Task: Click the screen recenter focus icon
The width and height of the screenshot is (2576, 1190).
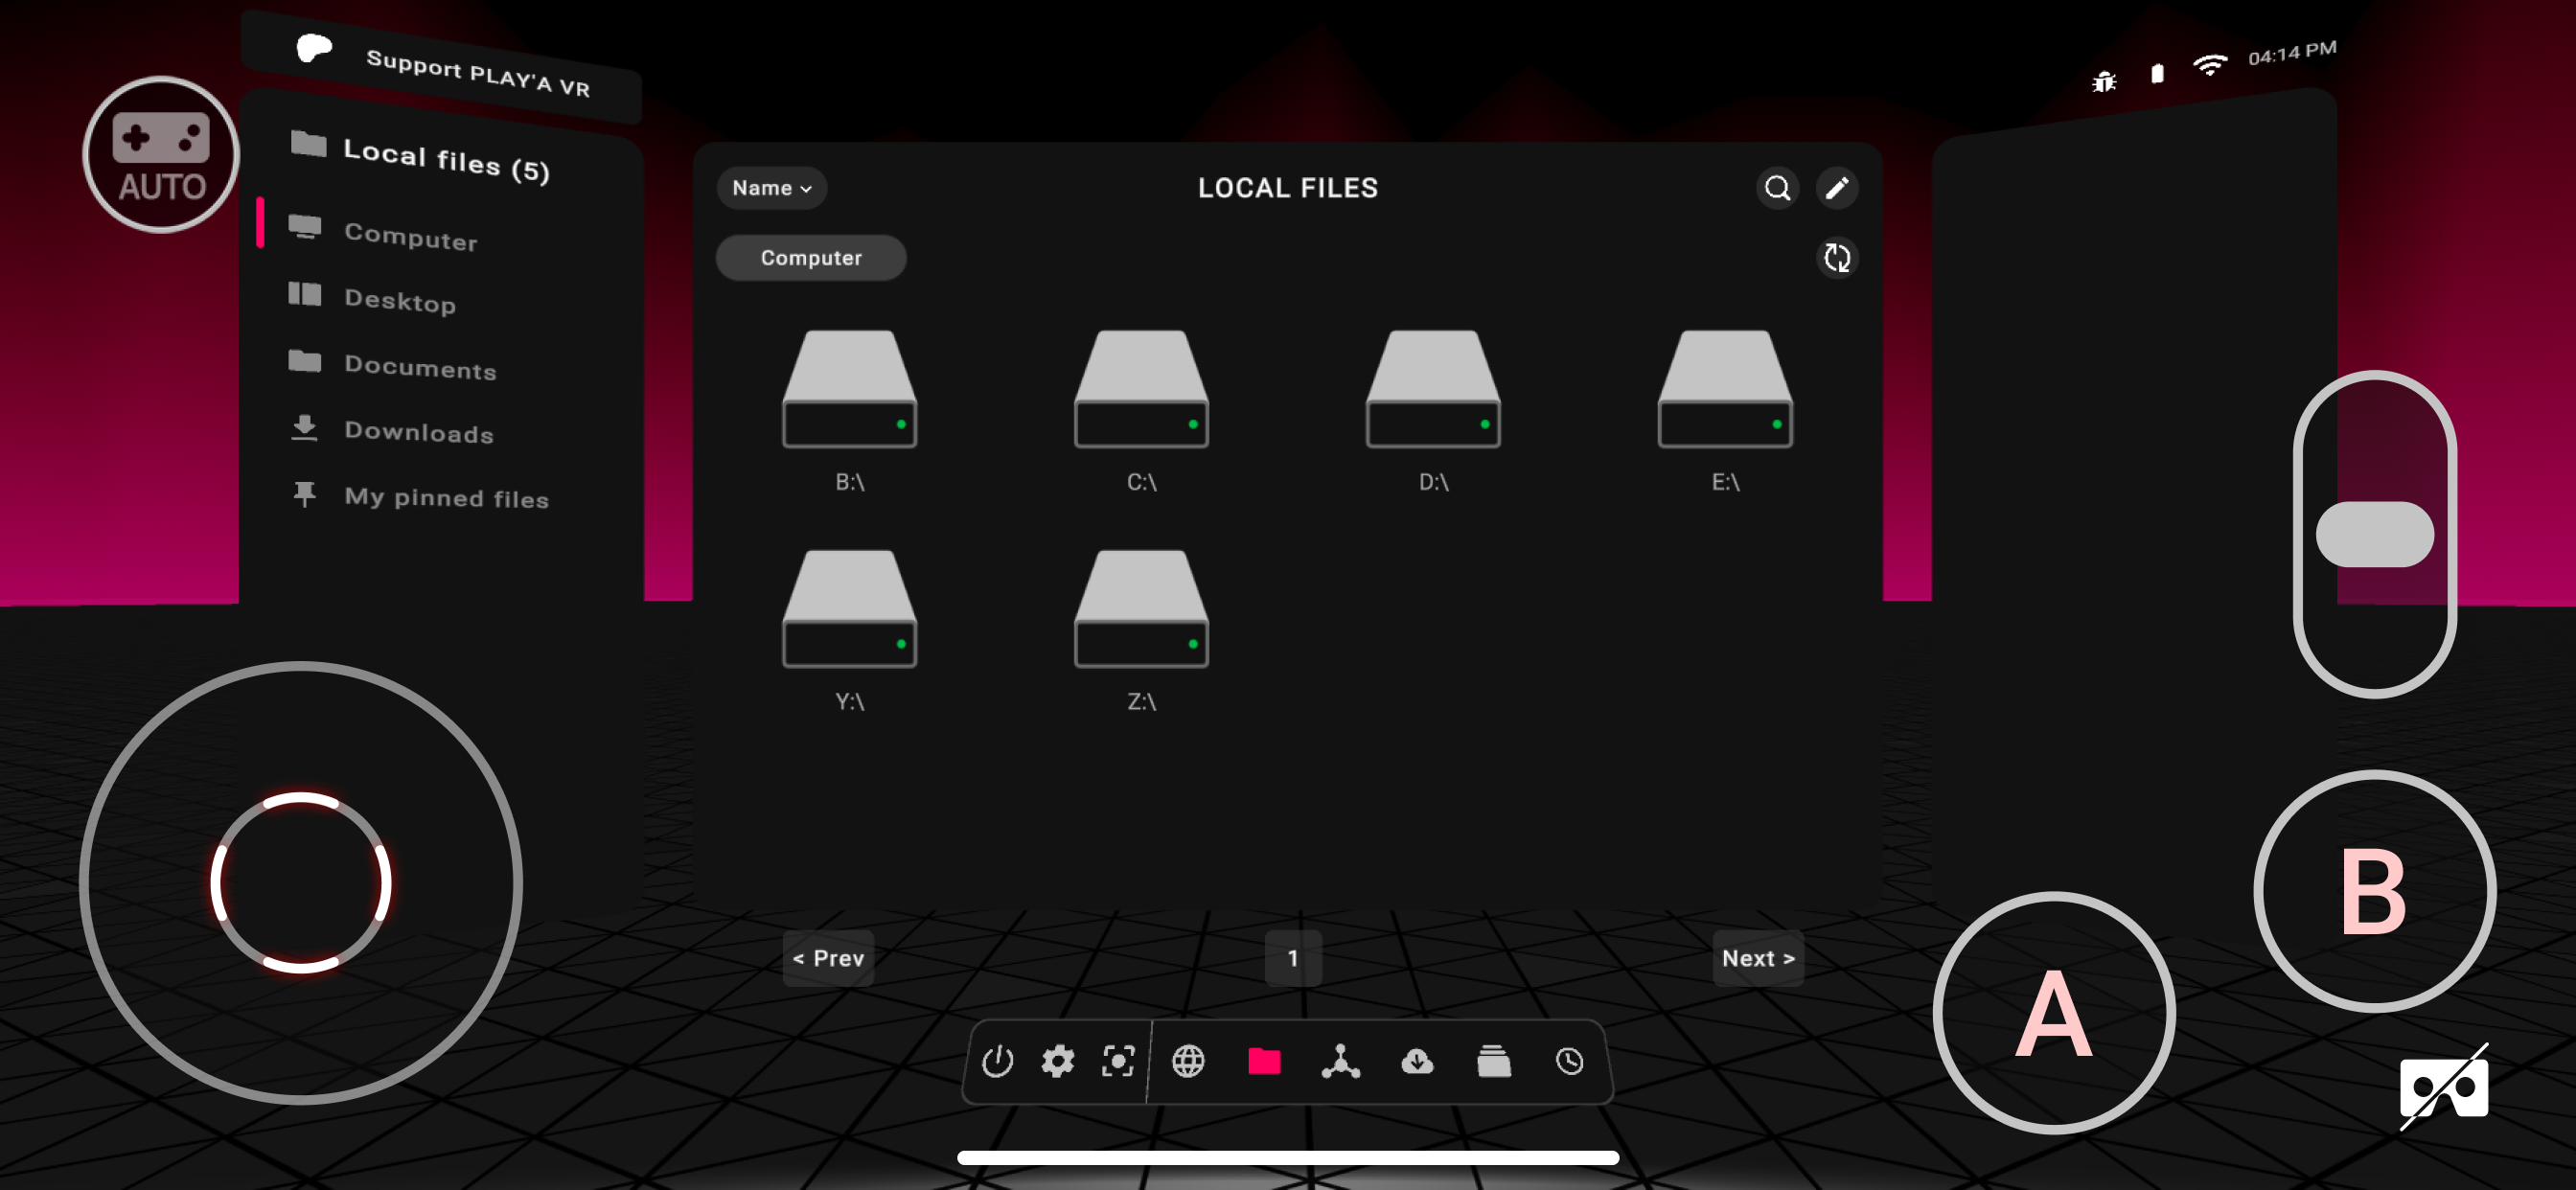Action: click(1117, 1061)
